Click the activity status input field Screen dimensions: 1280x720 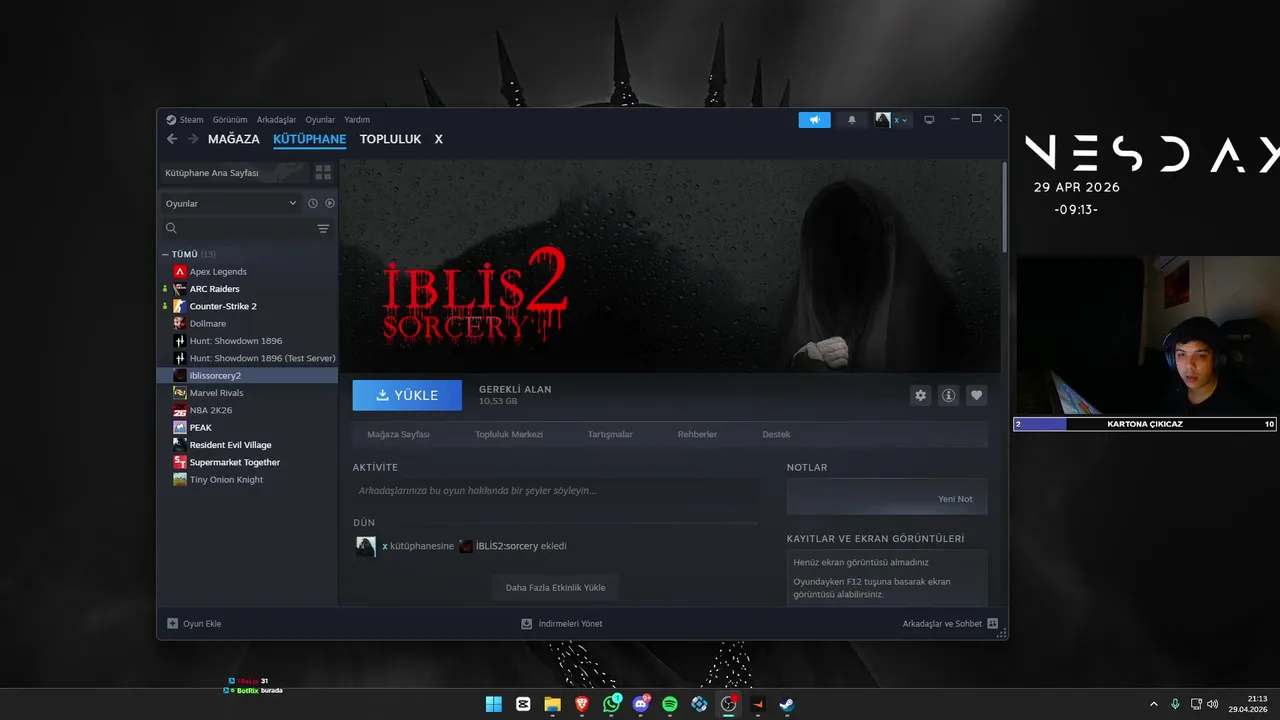click(555, 491)
